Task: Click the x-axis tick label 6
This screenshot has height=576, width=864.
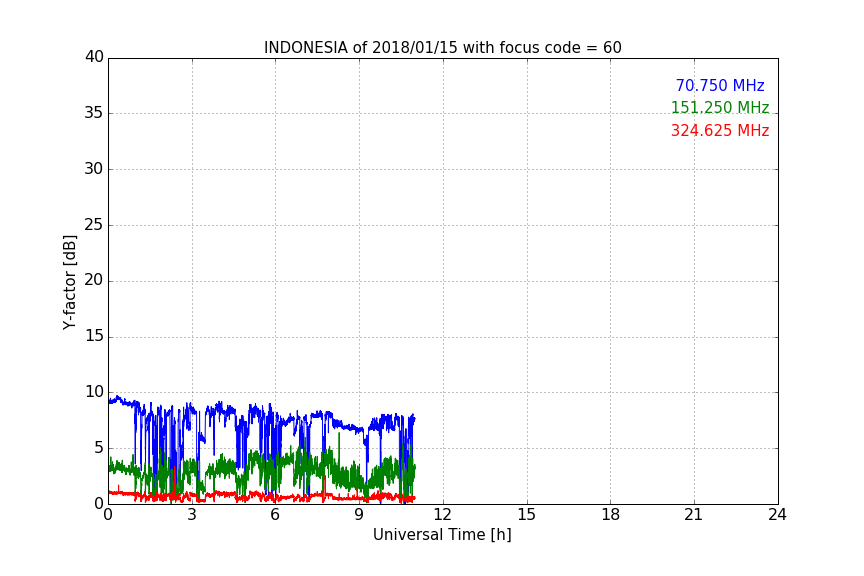Action: (x=275, y=515)
